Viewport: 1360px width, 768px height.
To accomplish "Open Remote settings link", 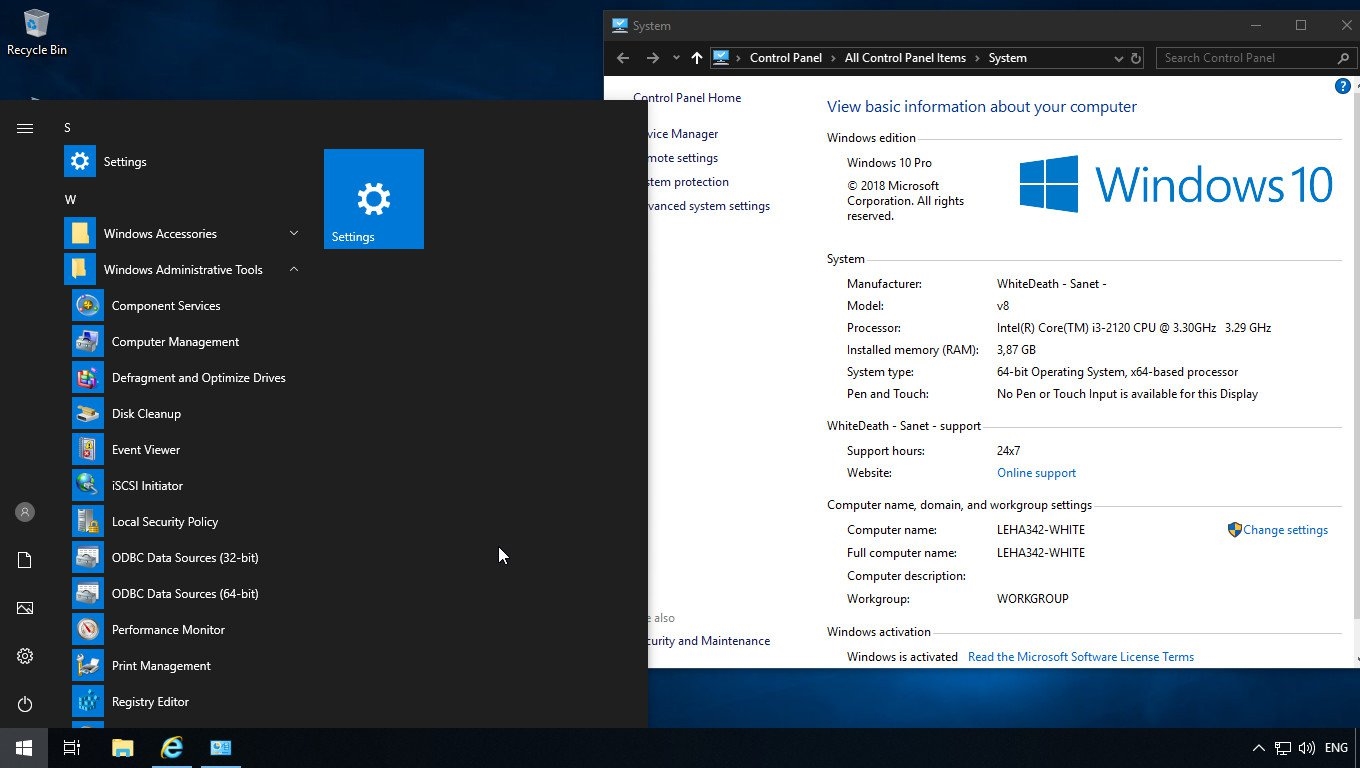I will click(x=683, y=158).
